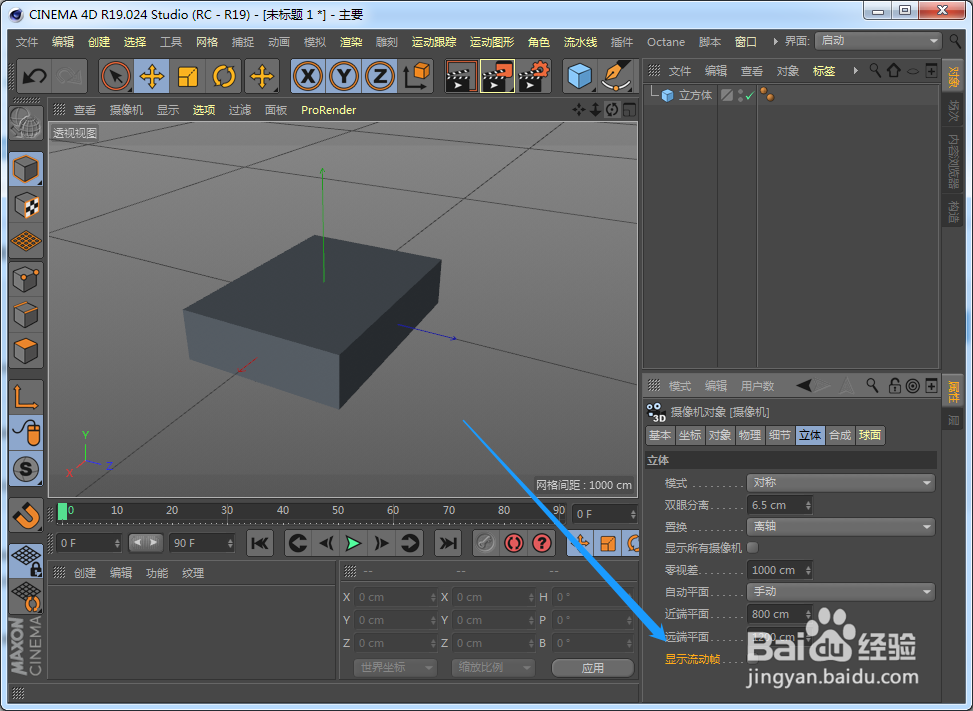Open the 运动图形 menu

click(492, 42)
